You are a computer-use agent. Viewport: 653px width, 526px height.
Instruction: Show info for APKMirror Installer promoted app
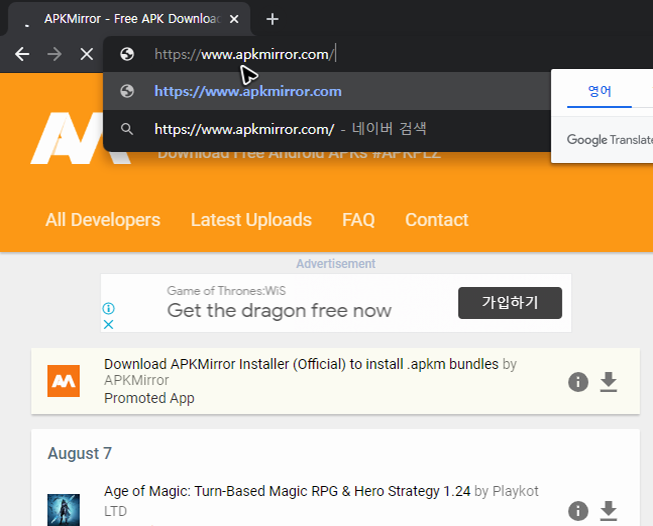click(x=578, y=382)
